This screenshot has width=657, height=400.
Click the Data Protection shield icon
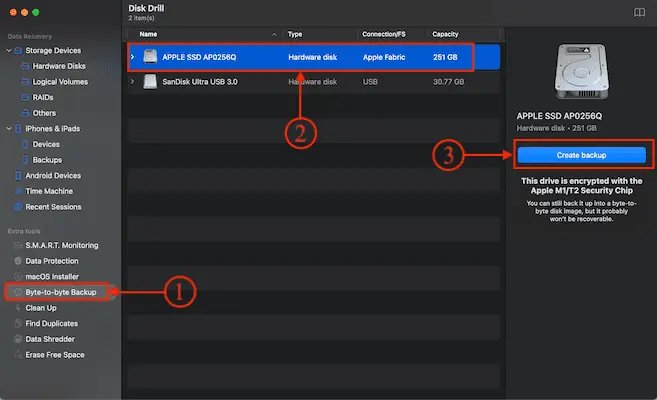[x=18, y=261]
